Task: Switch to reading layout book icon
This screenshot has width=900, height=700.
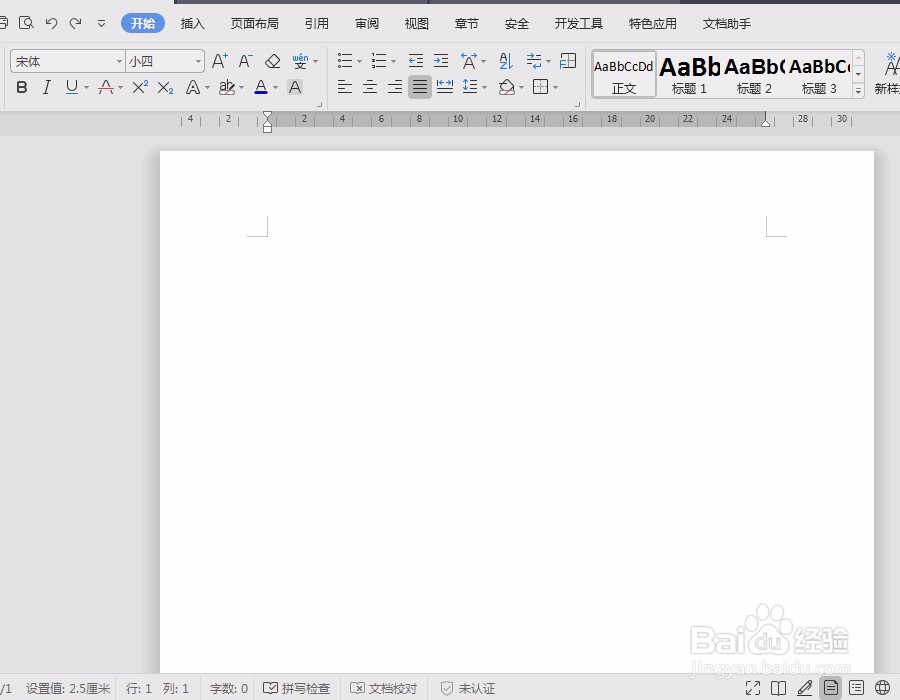Action: 778,688
